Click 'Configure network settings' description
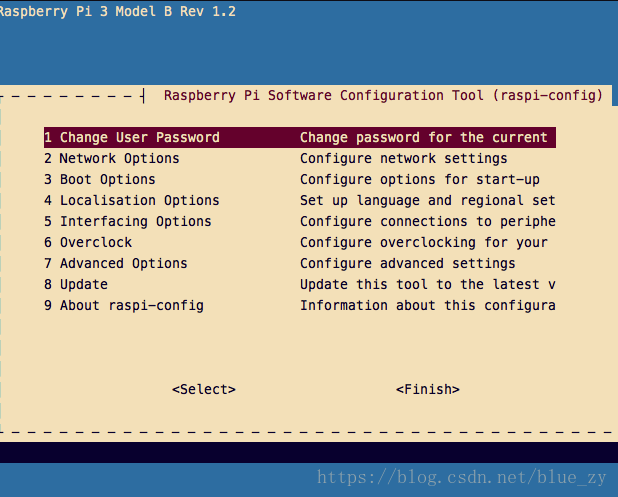The image size is (618, 497). (x=404, y=158)
